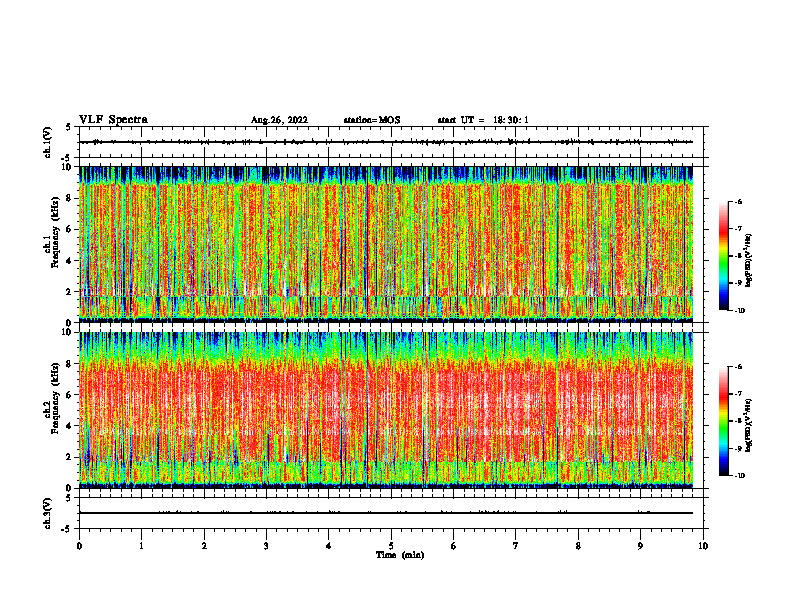
Task: Select the date text "Aug.26, 2022"
Action: pyautogui.click(x=279, y=120)
